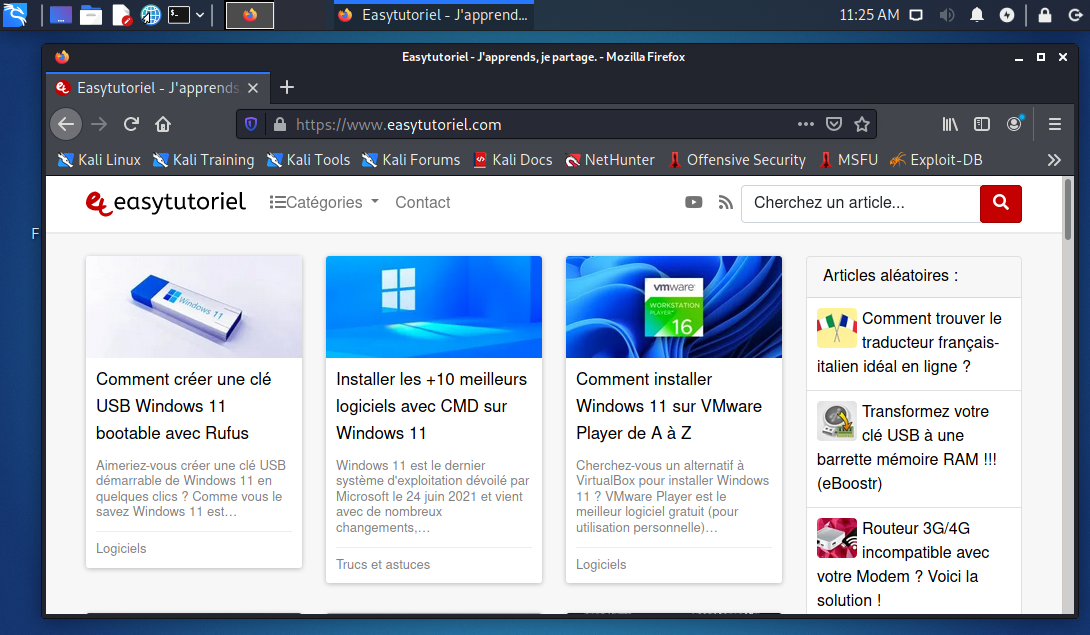This screenshot has height=635, width=1090.
Task: Open the page actions three-dot menu
Action: [806, 124]
